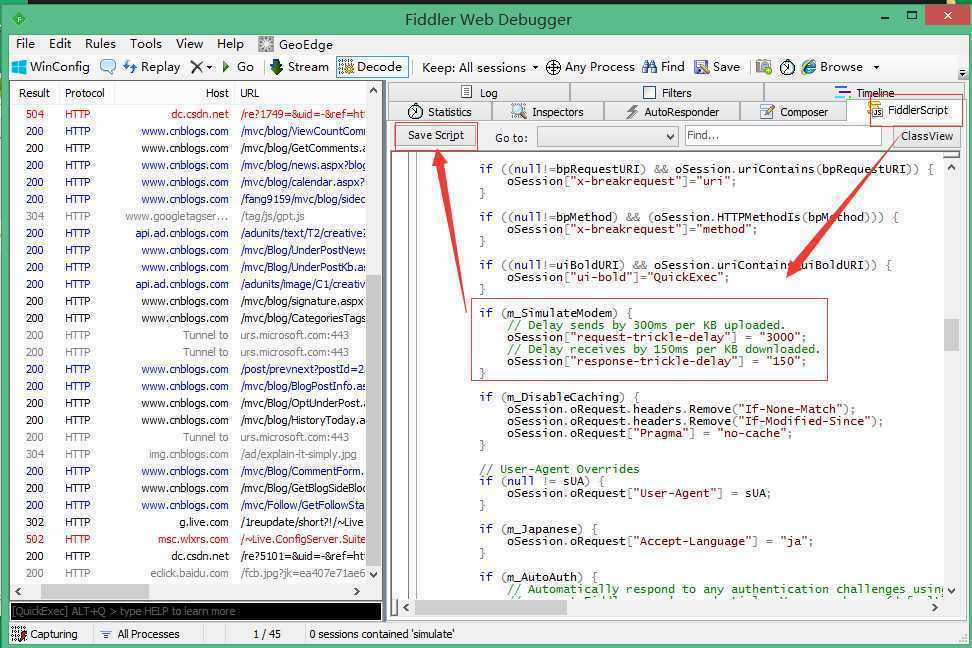Click the 1 / 45 session count
The height and width of the screenshot is (648, 972).
[267, 634]
